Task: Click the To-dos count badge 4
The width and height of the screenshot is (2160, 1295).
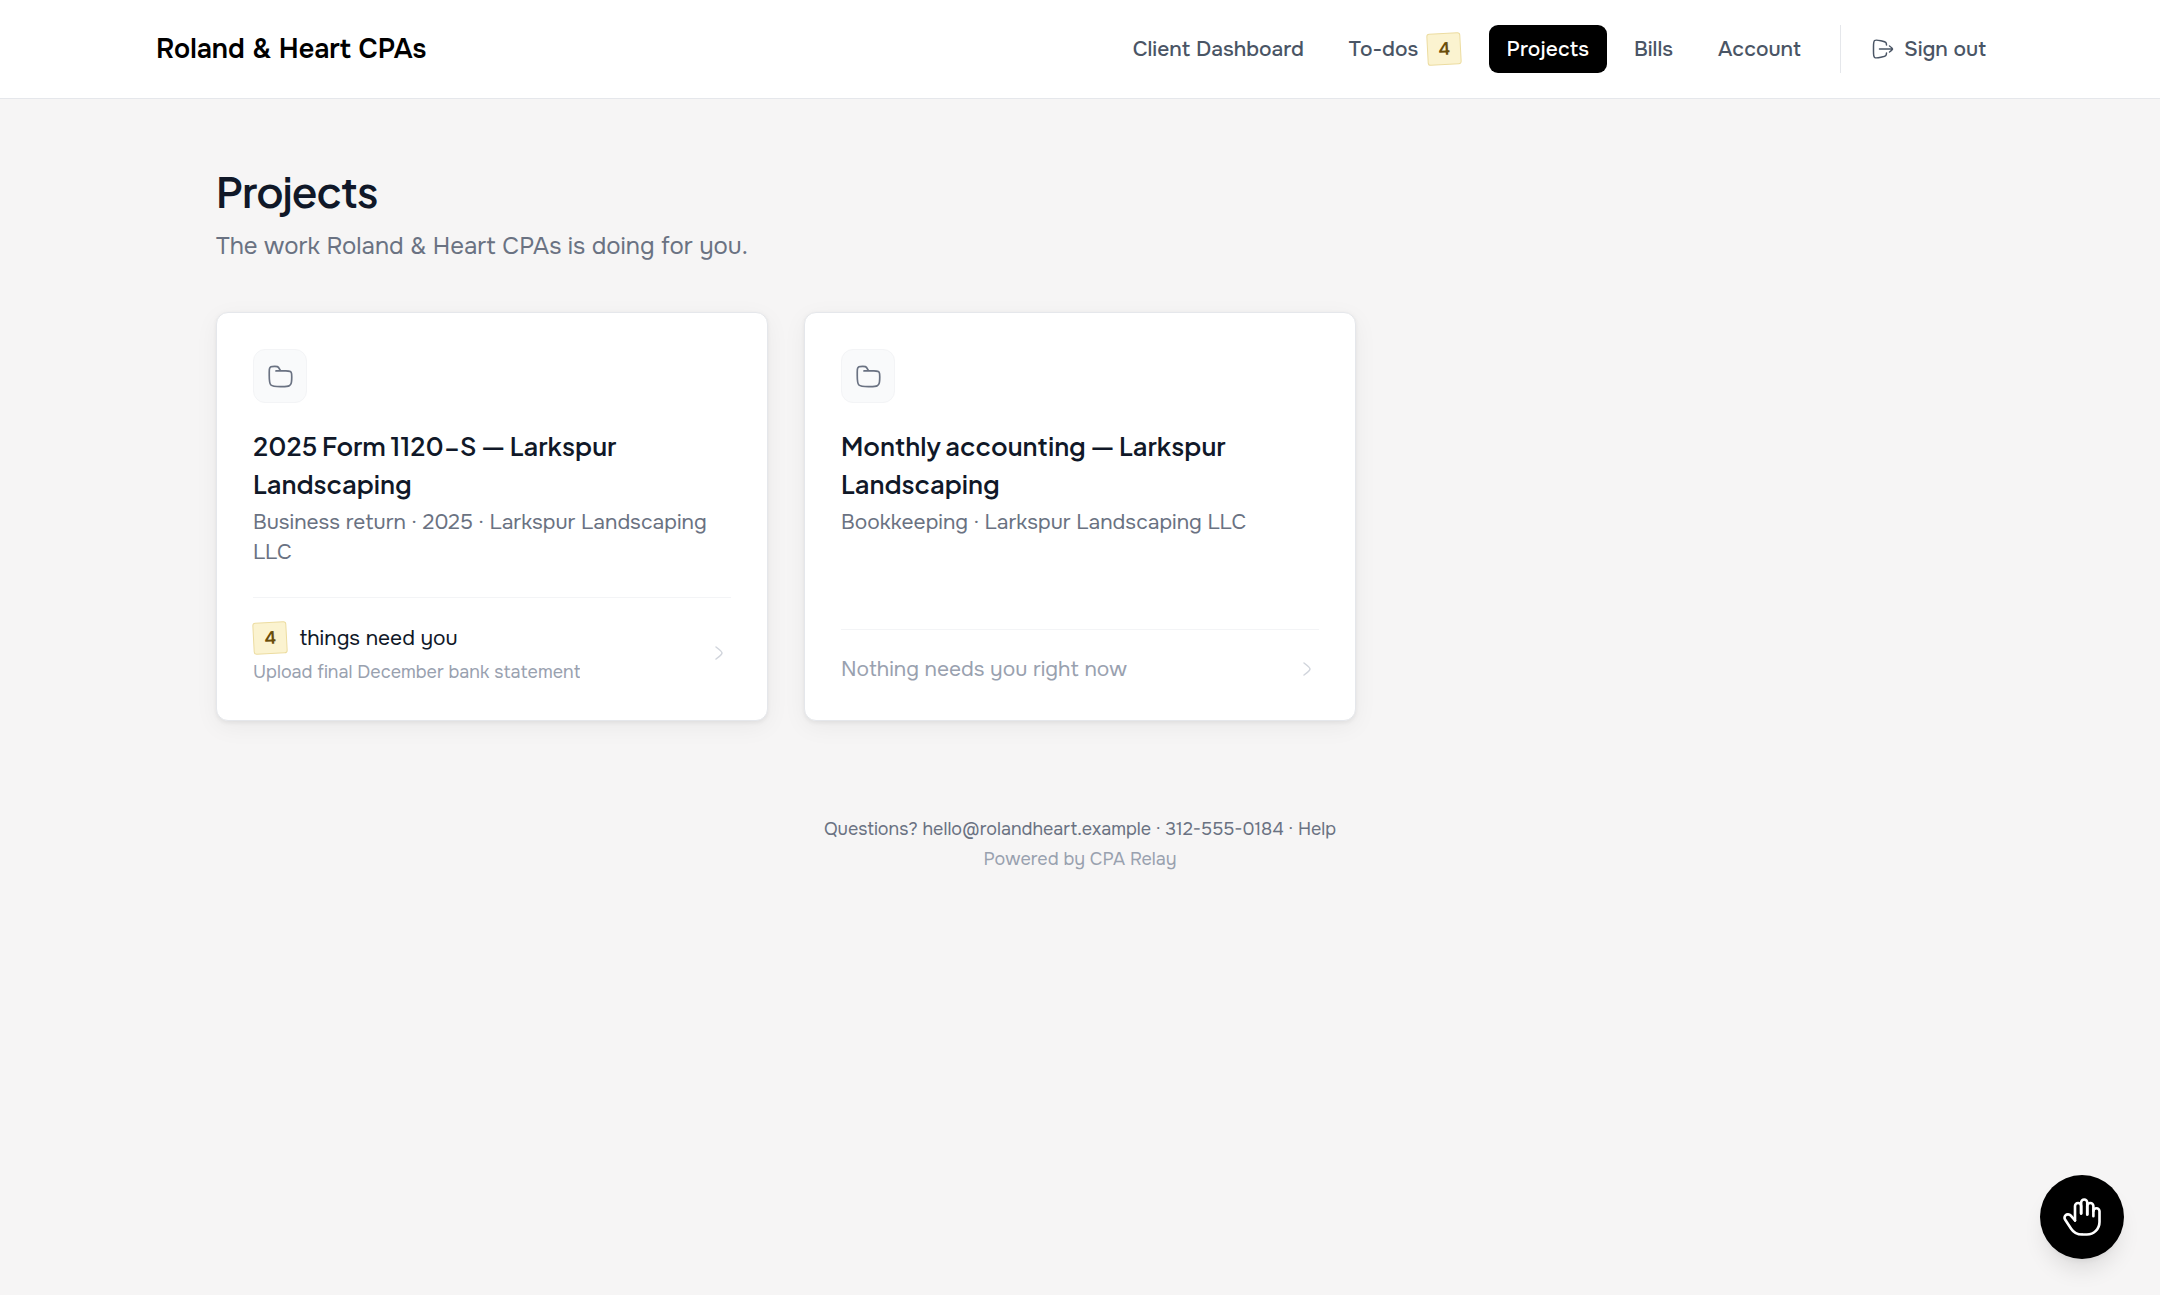Action: [1443, 49]
